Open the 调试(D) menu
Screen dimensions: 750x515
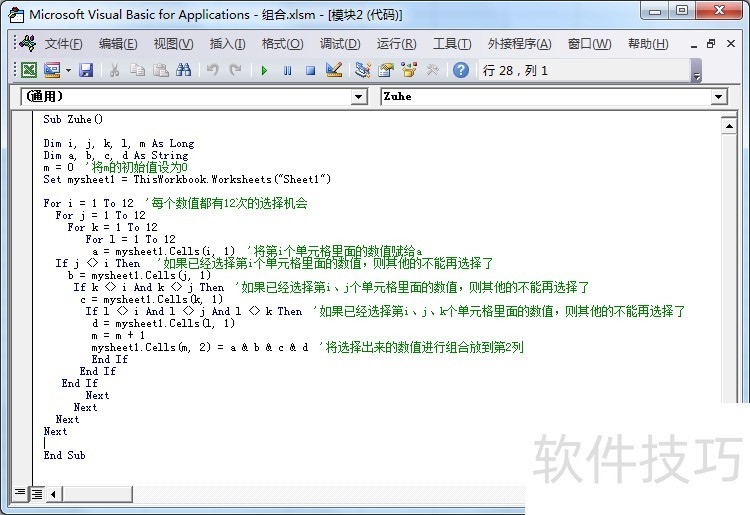[x=340, y=44]
